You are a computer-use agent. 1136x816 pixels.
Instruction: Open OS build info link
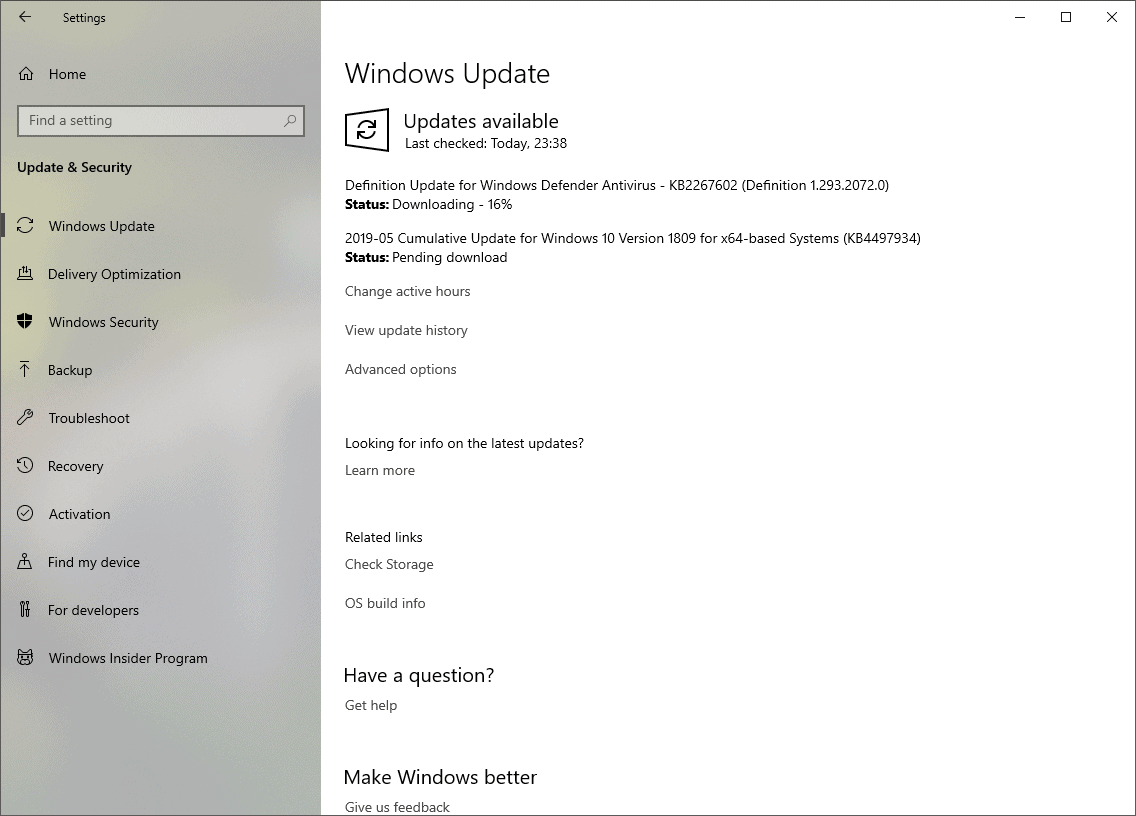385,603
